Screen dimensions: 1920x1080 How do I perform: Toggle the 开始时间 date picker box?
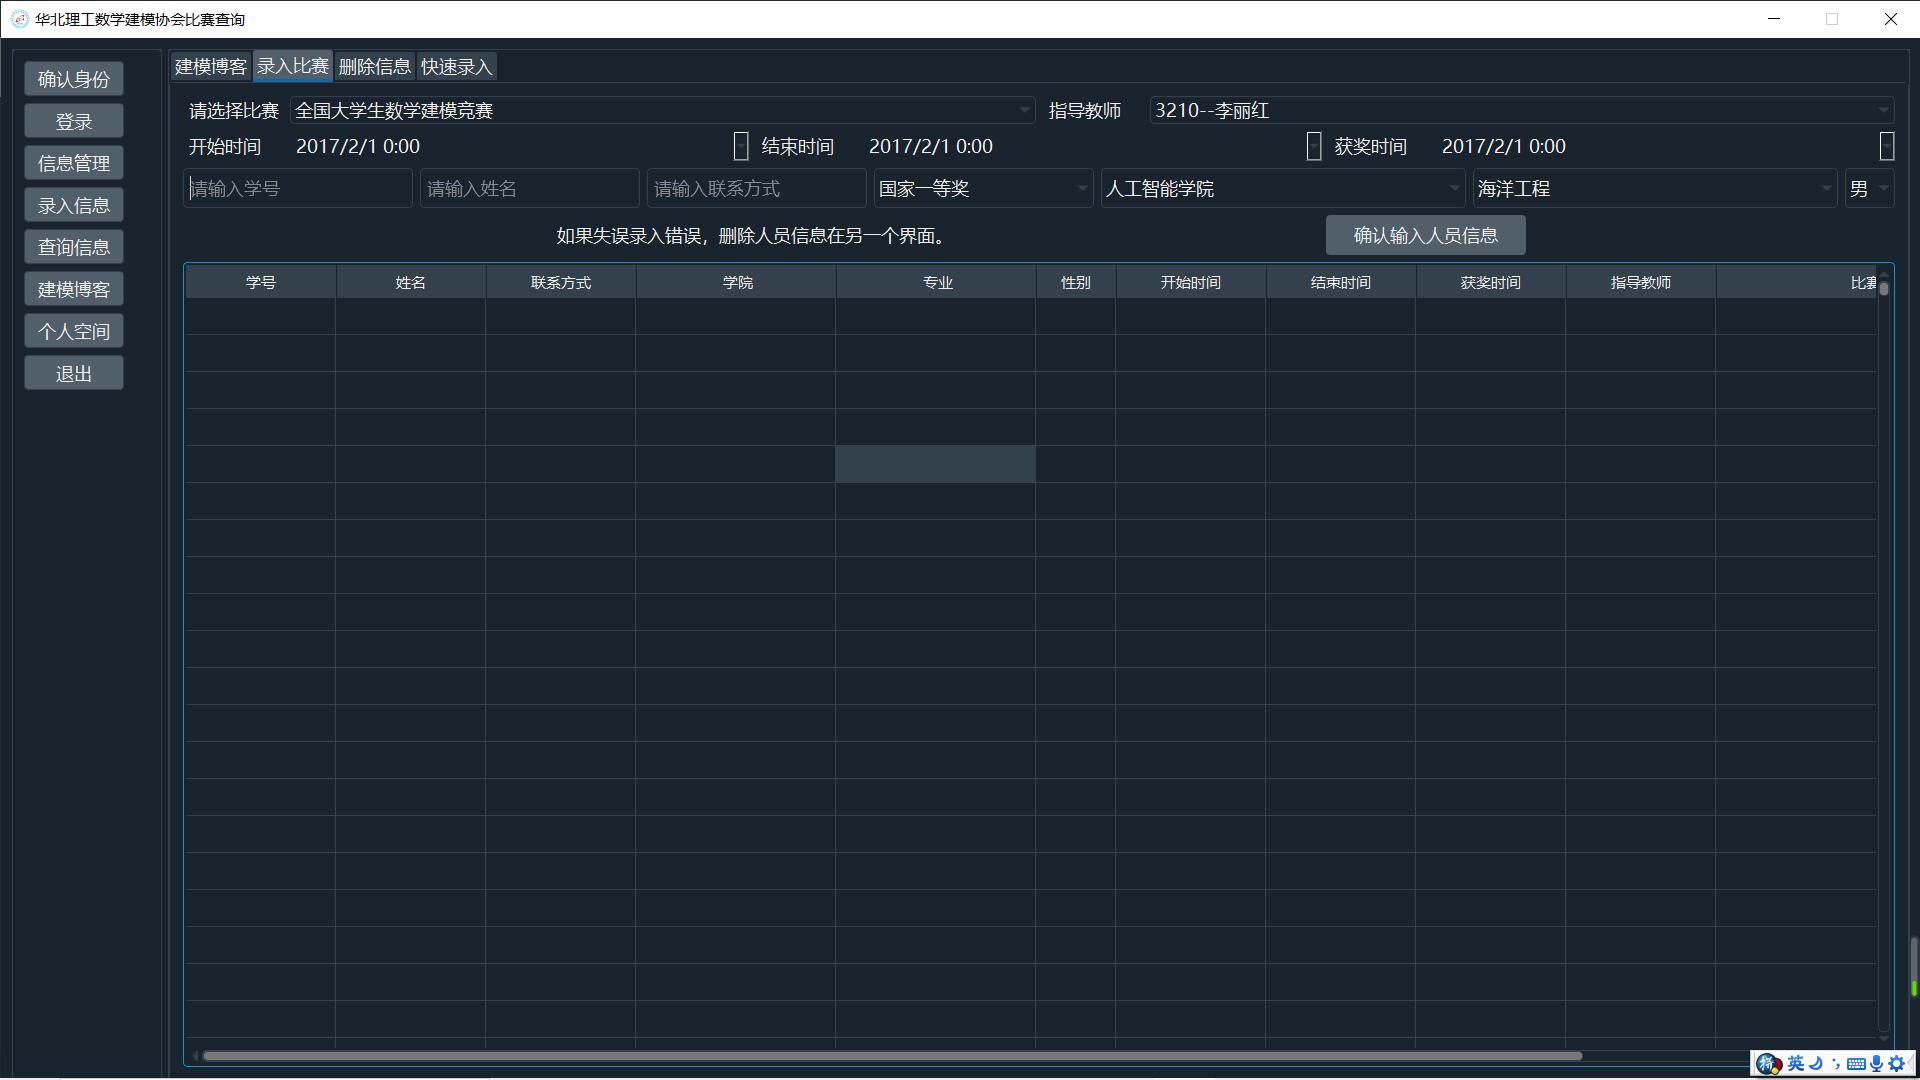tap(741, 146)
